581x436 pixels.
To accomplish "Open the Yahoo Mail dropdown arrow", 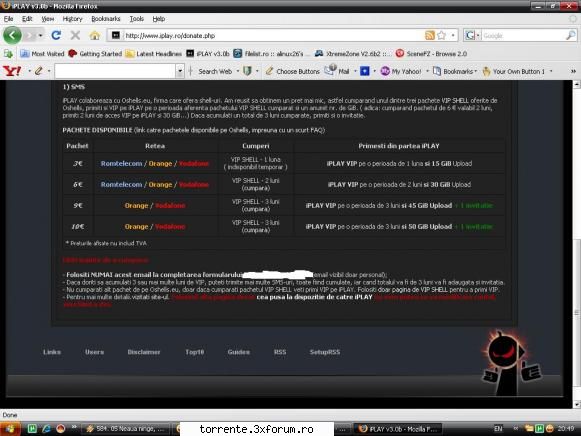I will (355, 71).
